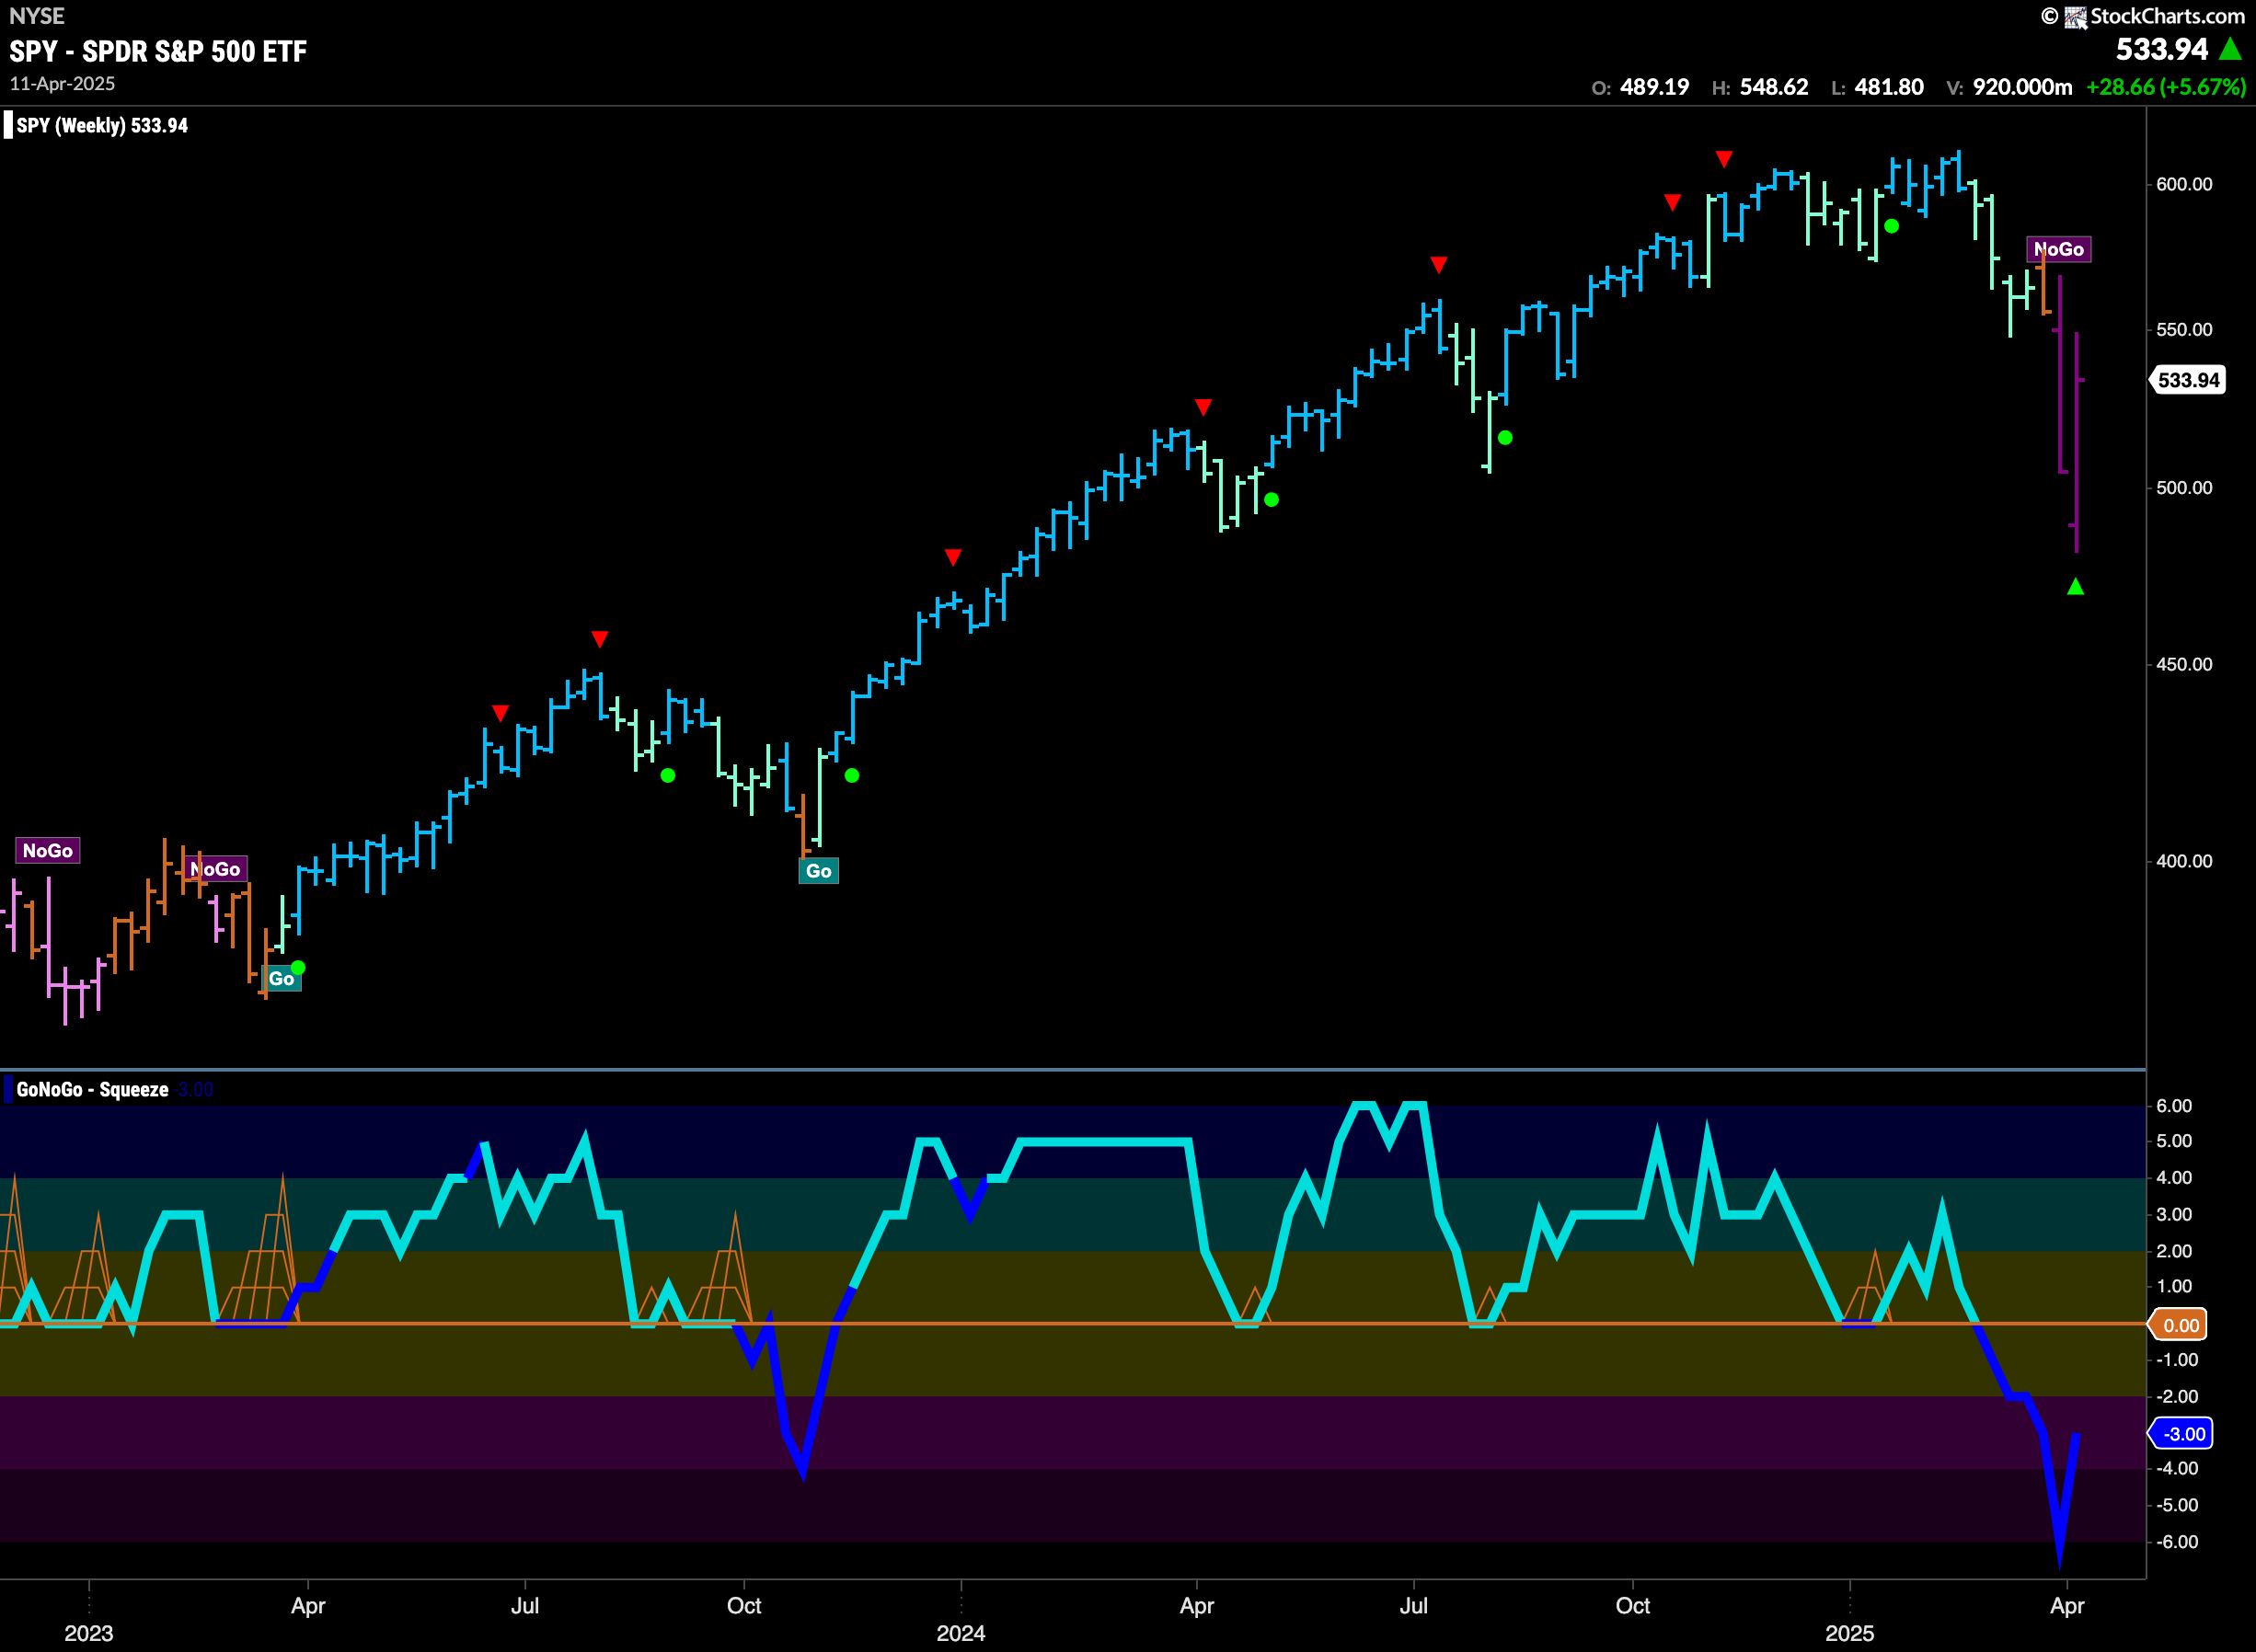Click the 11-Apr-2025 date text
The image size is (2256, 1652).
coord(62,83)
